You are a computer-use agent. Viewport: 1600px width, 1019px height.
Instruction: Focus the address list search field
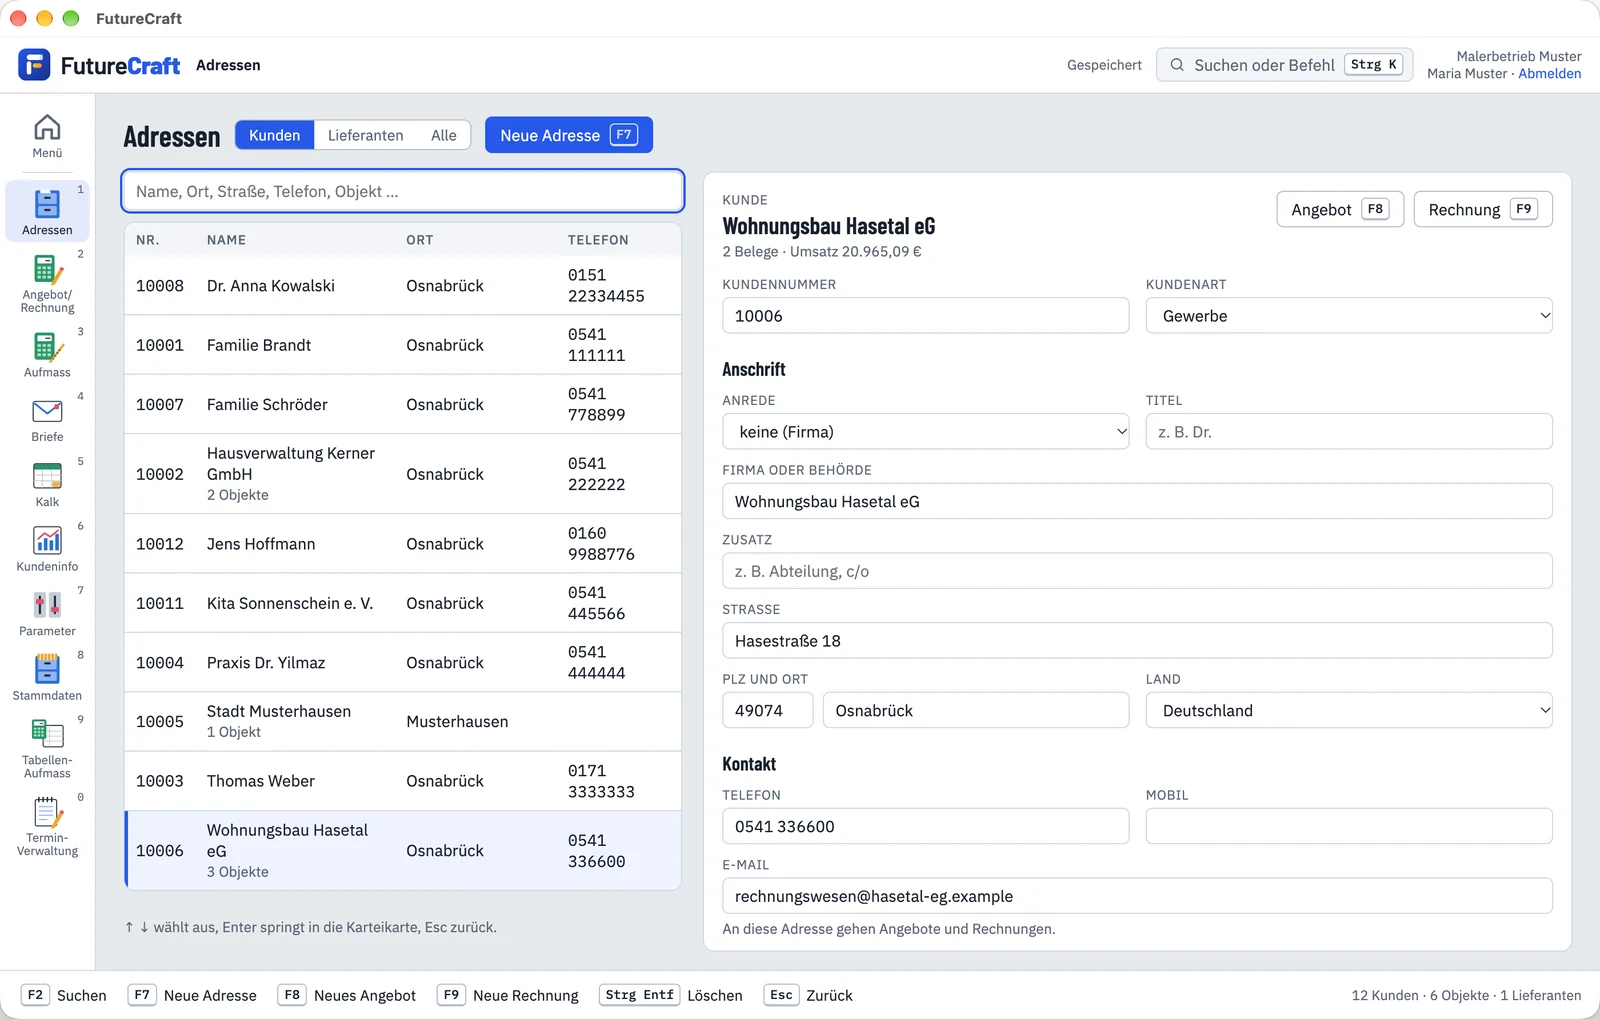(403, 191)
